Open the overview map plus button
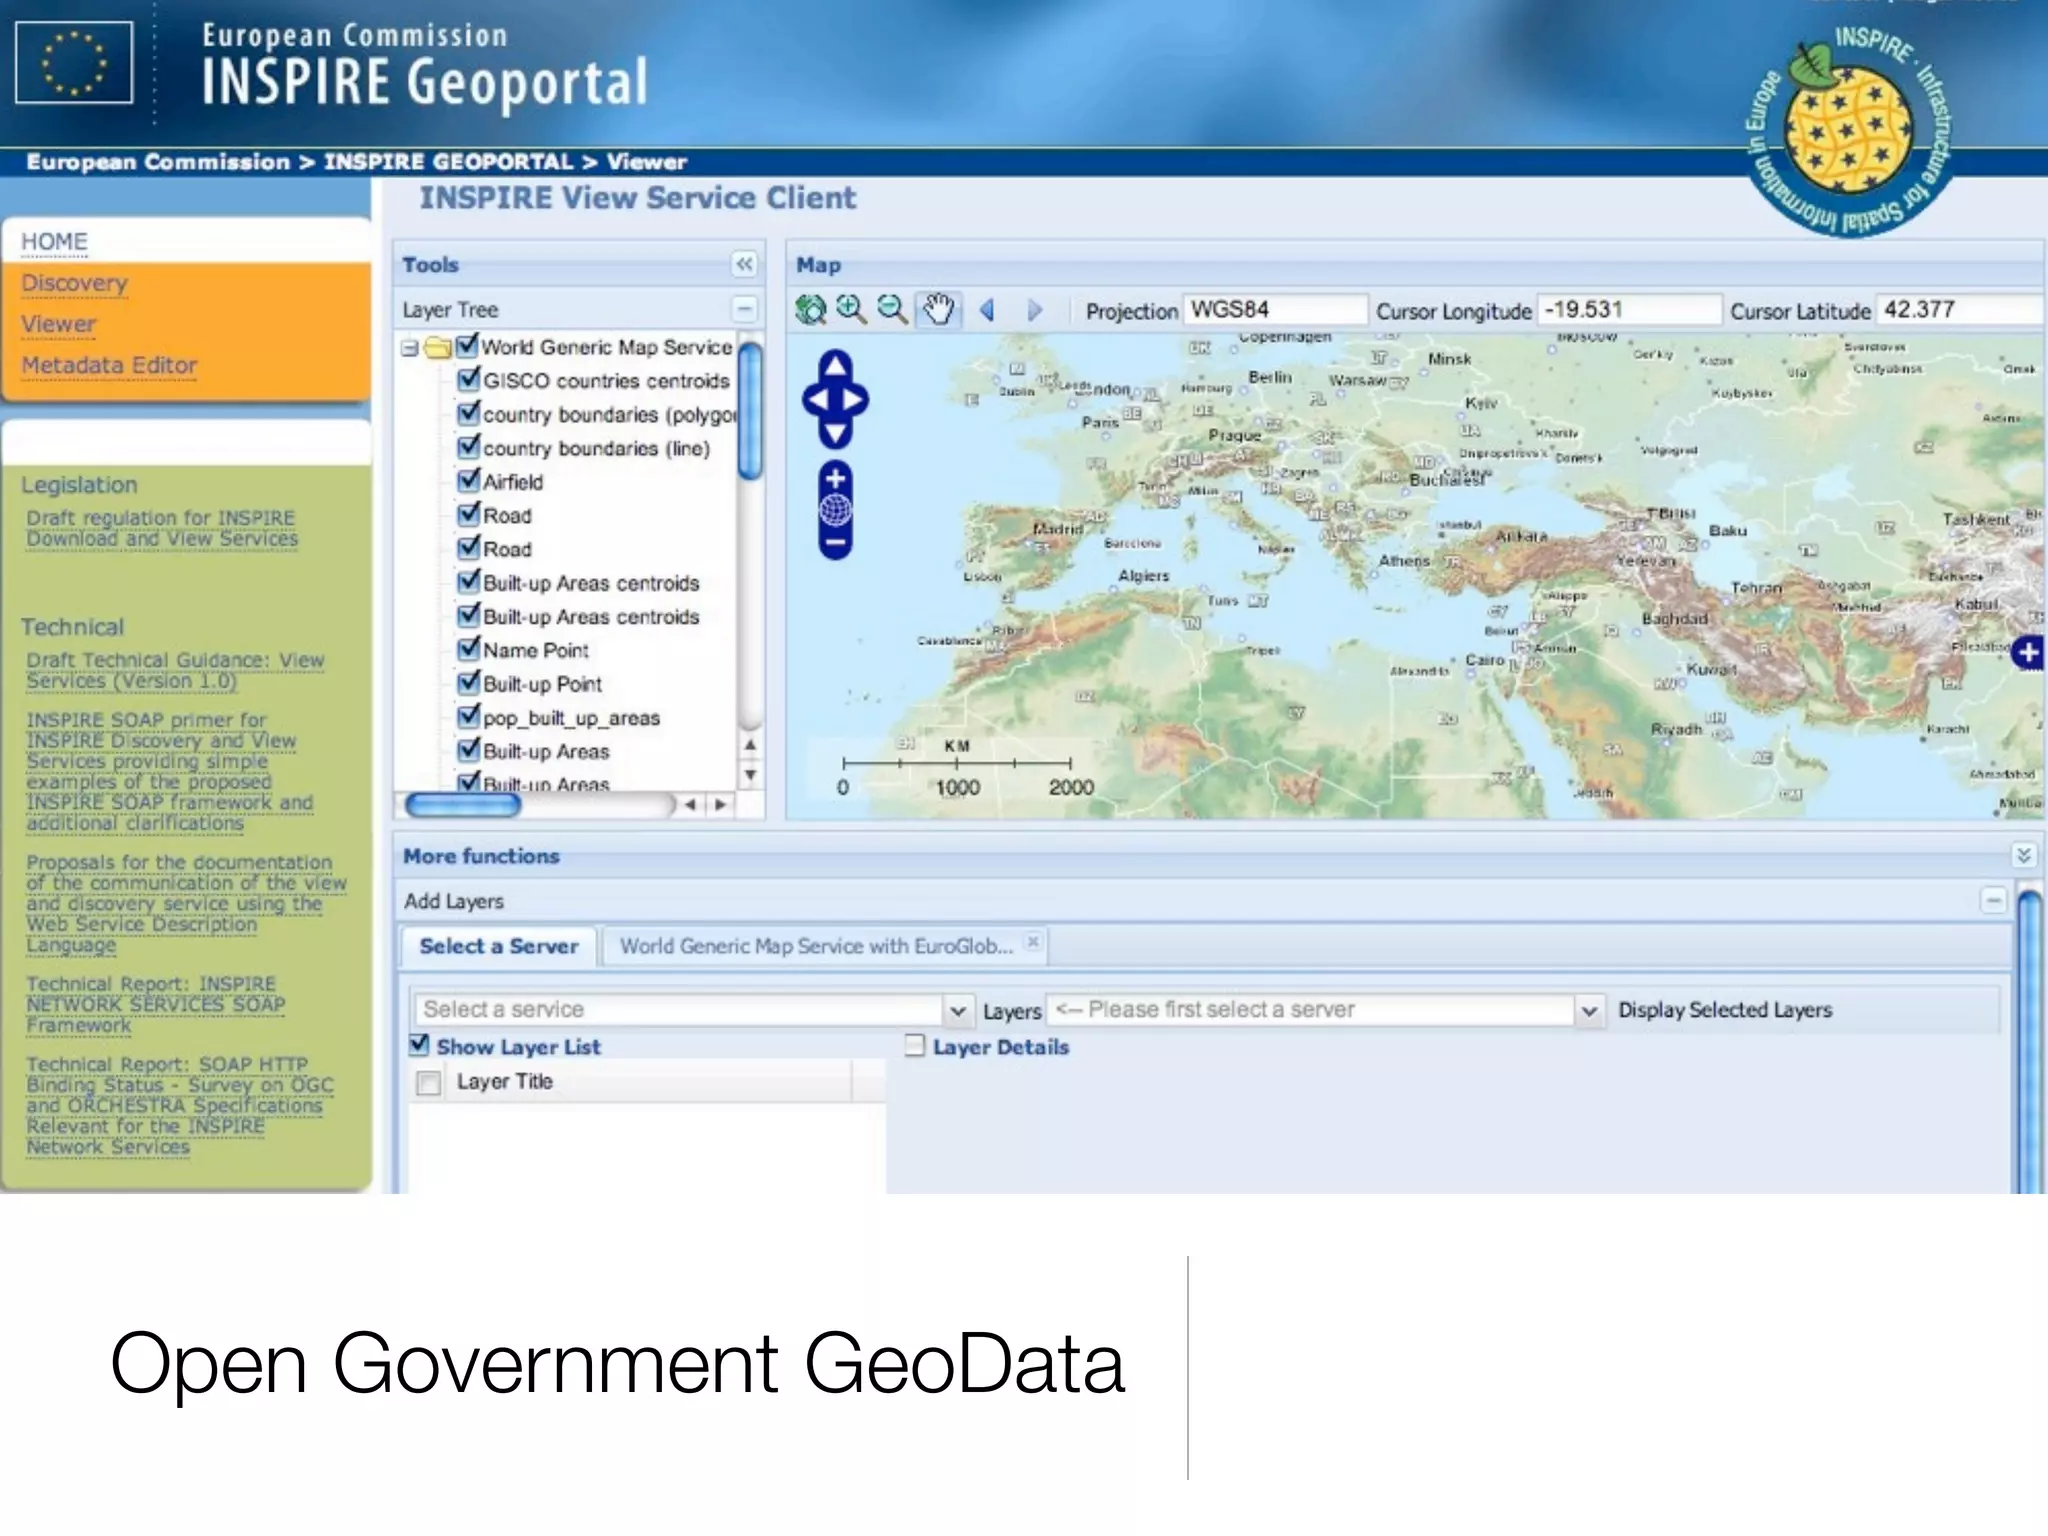The width and height of the screenshot is (2048, 1536). (2027, 653)
